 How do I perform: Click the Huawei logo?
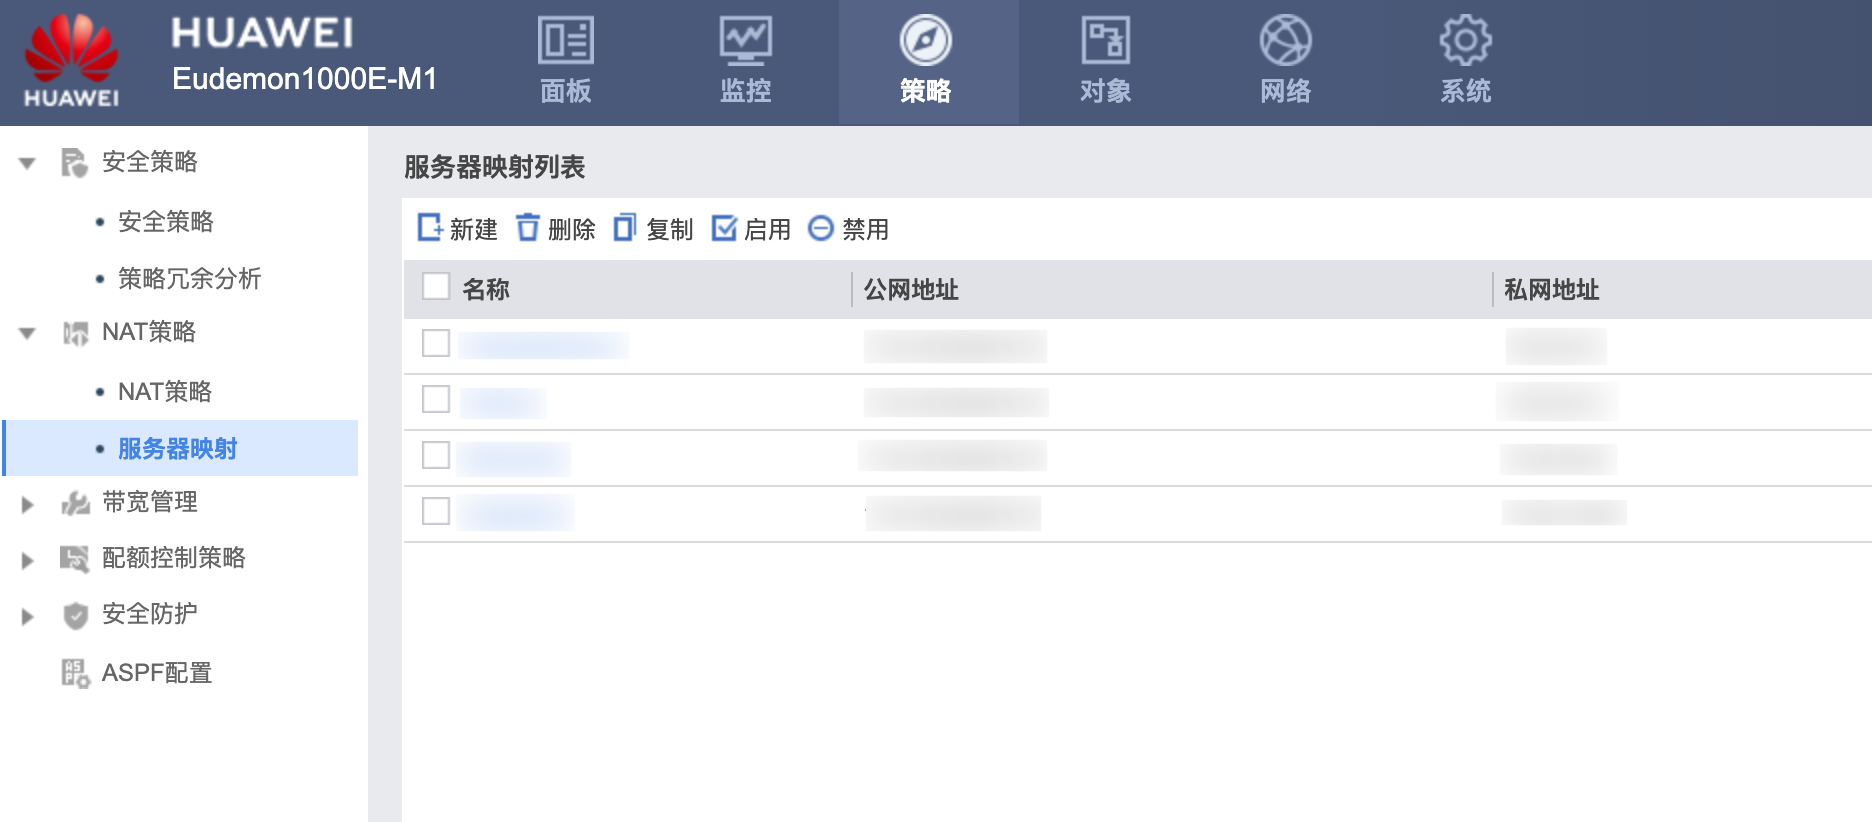click(x=71, y=60)
